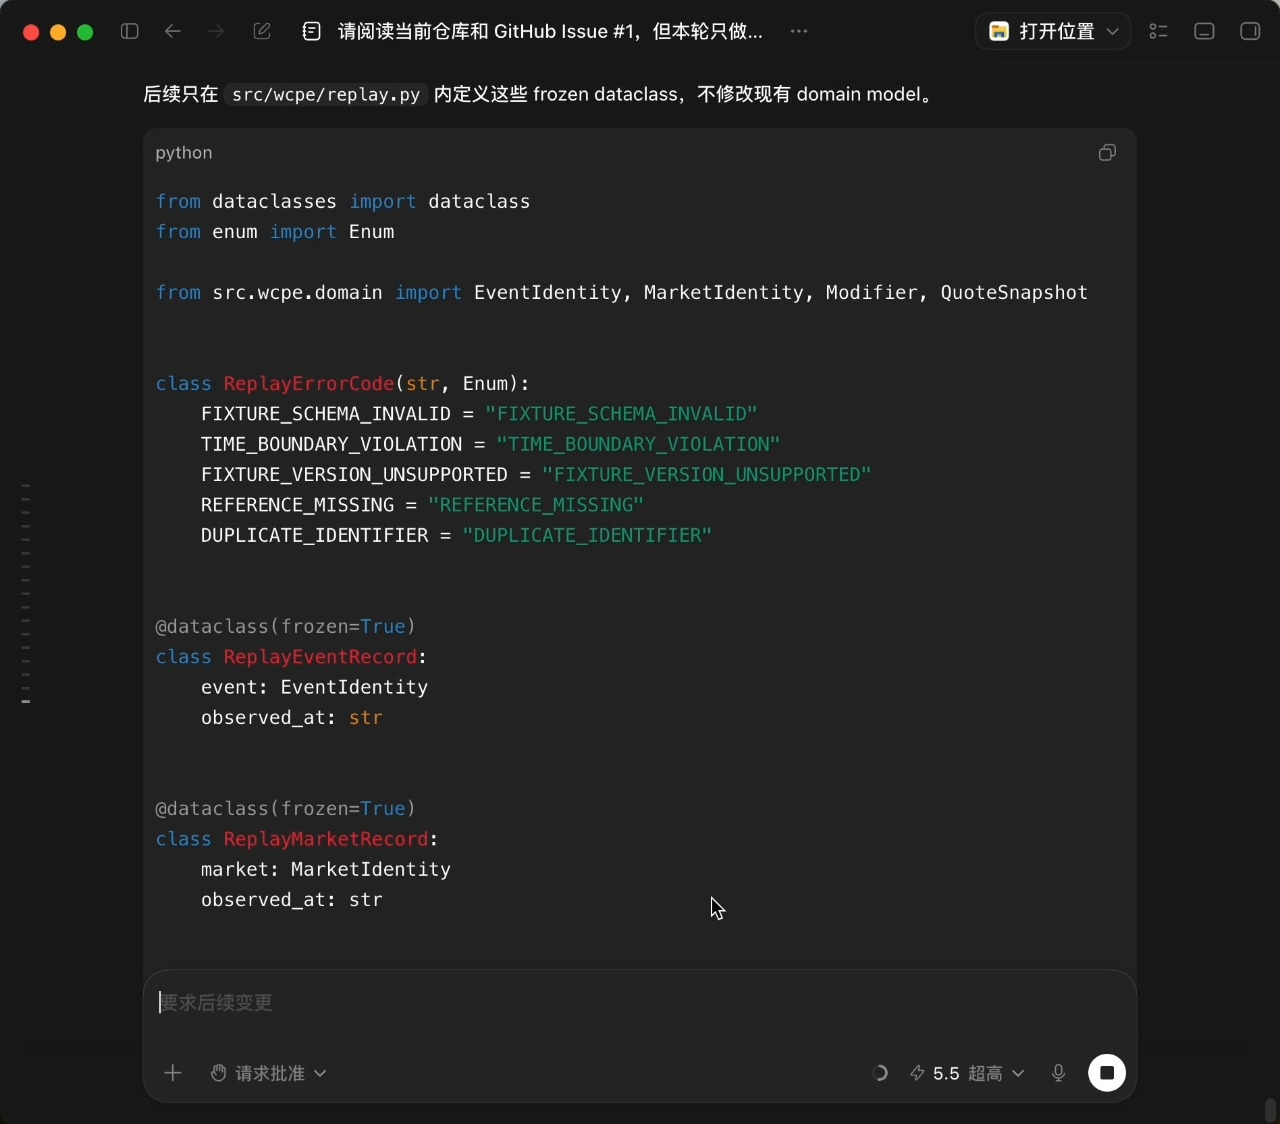The width and height of the screenshot is (1280, 1124).
Task: Toggle the sidebar panel icon
Action: coord(129,31)
